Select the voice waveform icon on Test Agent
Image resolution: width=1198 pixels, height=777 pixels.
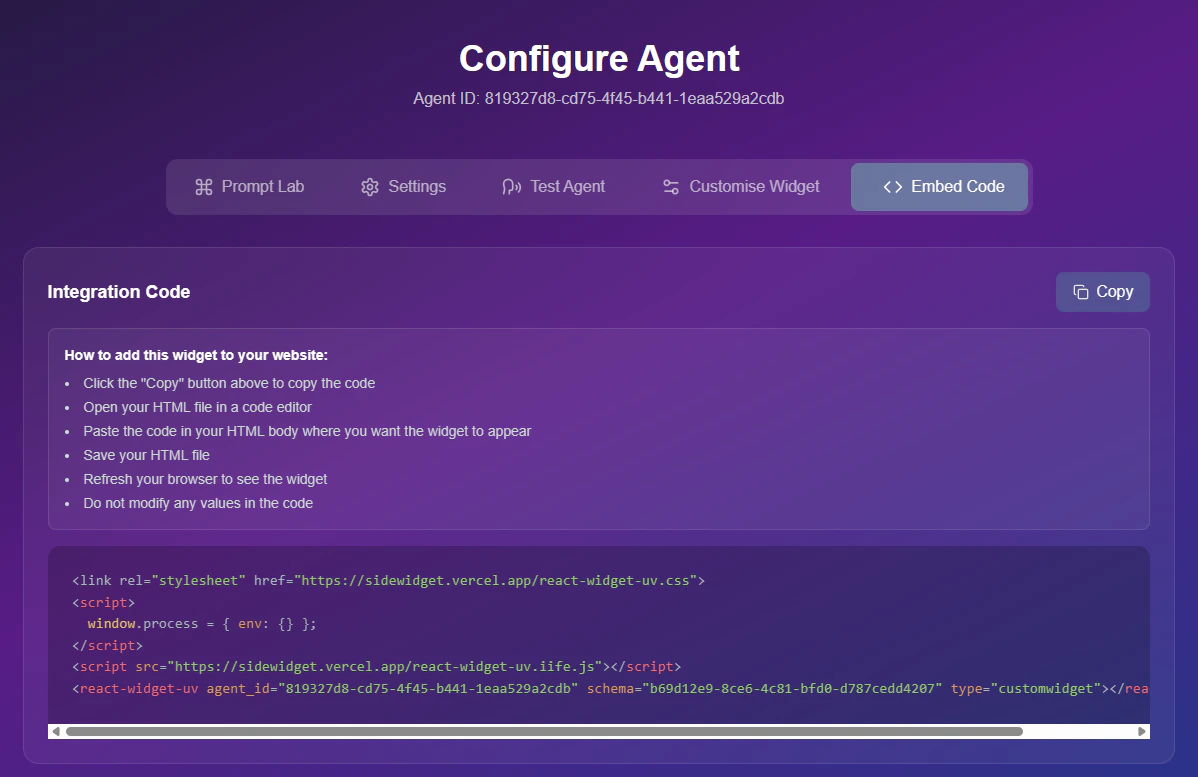(x=510, y=186)
